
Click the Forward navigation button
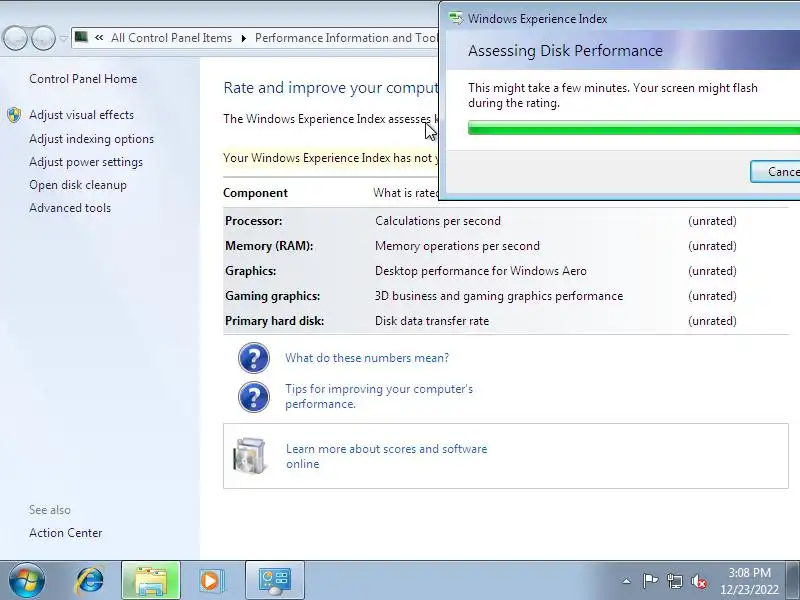(x=43, y=38)
